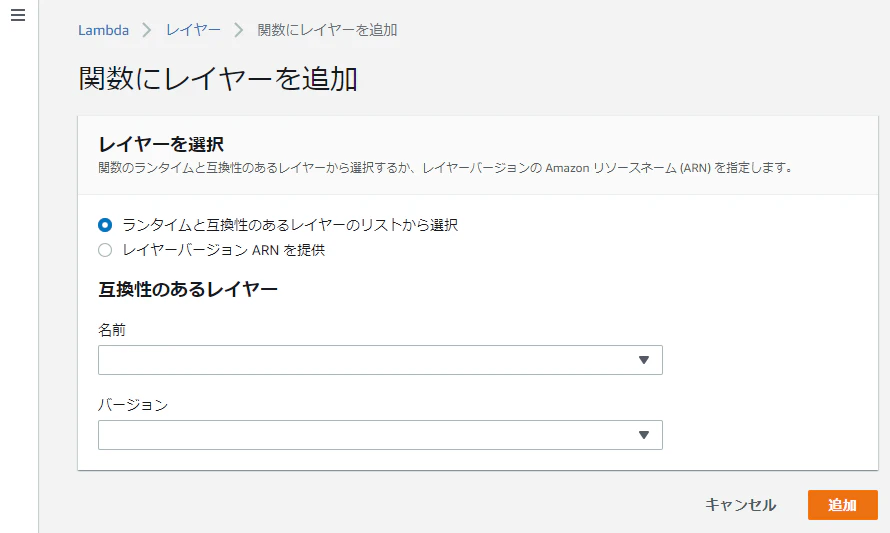Select ランタイムと互換性のあるレイヤーのリストから選択 radio option
This screenshot has width=890, height=533.
(105, 225)
